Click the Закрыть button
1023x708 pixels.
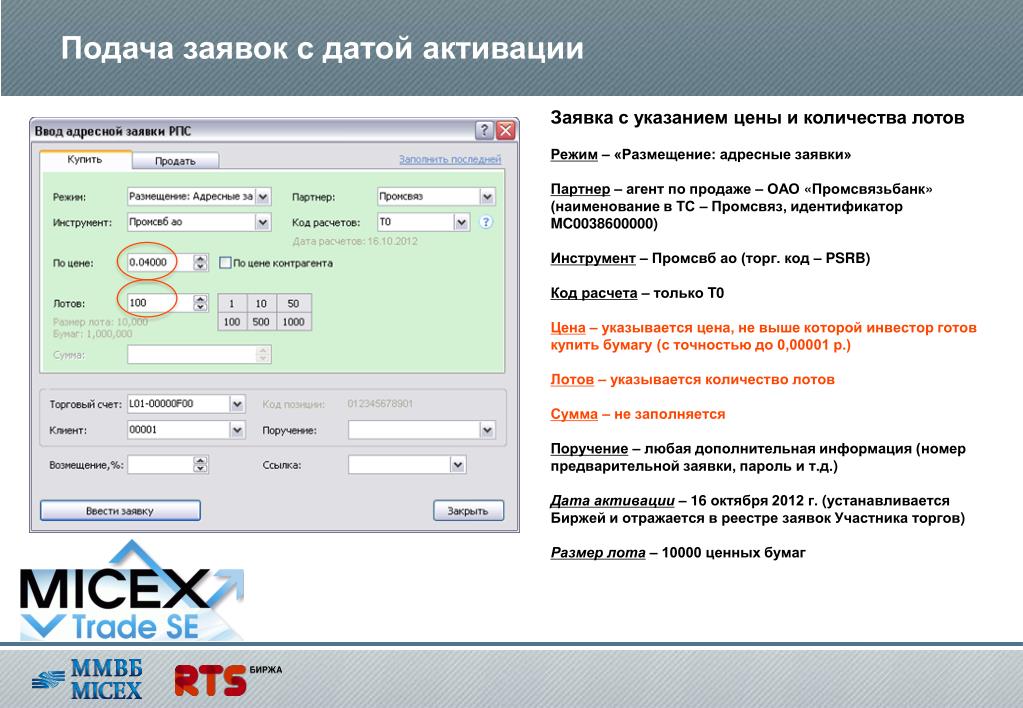click(x=468, y=511)
